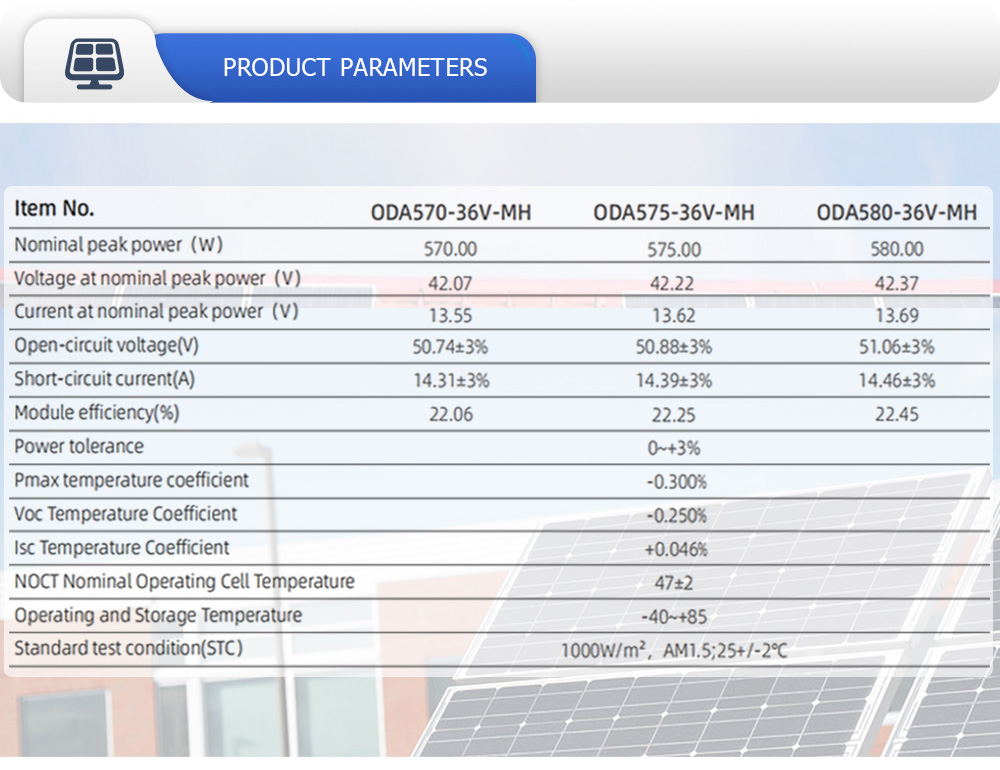Screen dimensions: 1000x770
Task: Pick the 14.31±3% cell
Action: (452, 381)
